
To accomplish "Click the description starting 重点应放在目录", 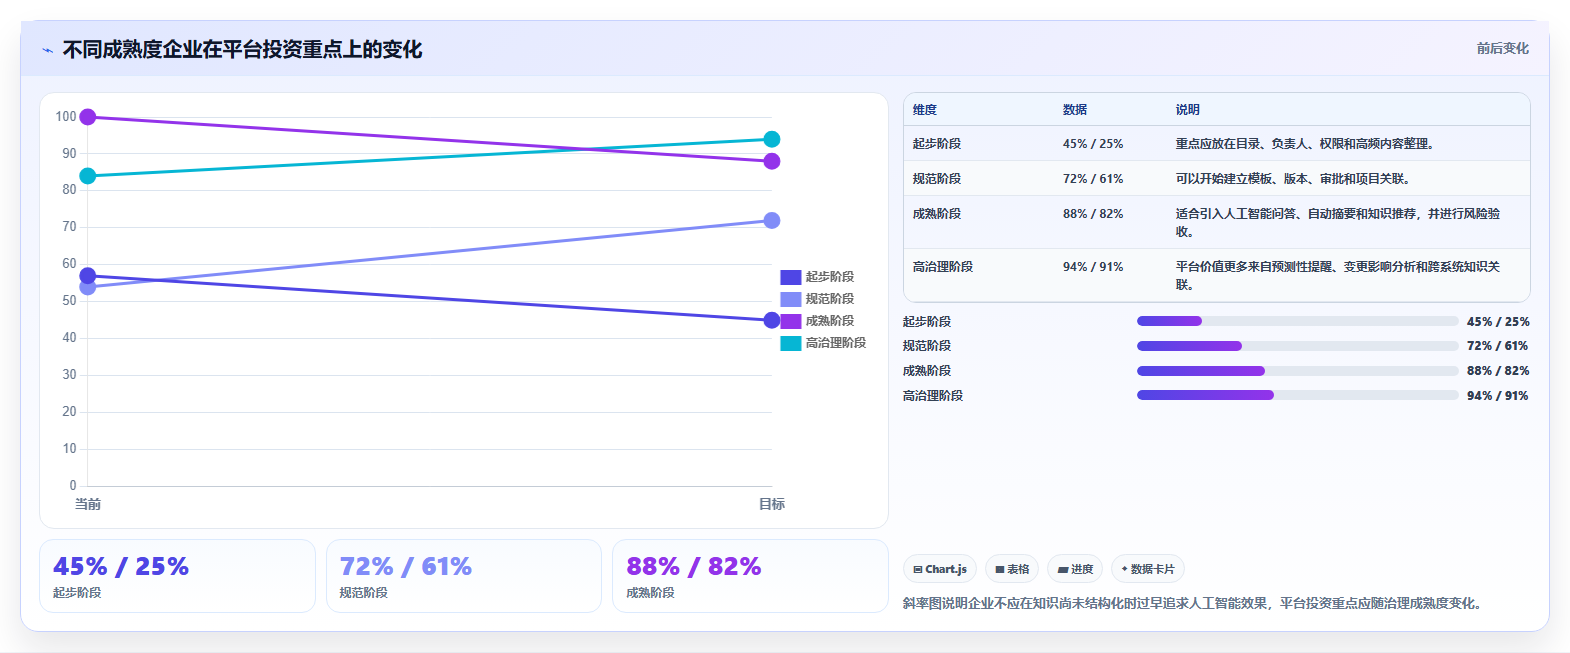I will [x=1307, y=144].
